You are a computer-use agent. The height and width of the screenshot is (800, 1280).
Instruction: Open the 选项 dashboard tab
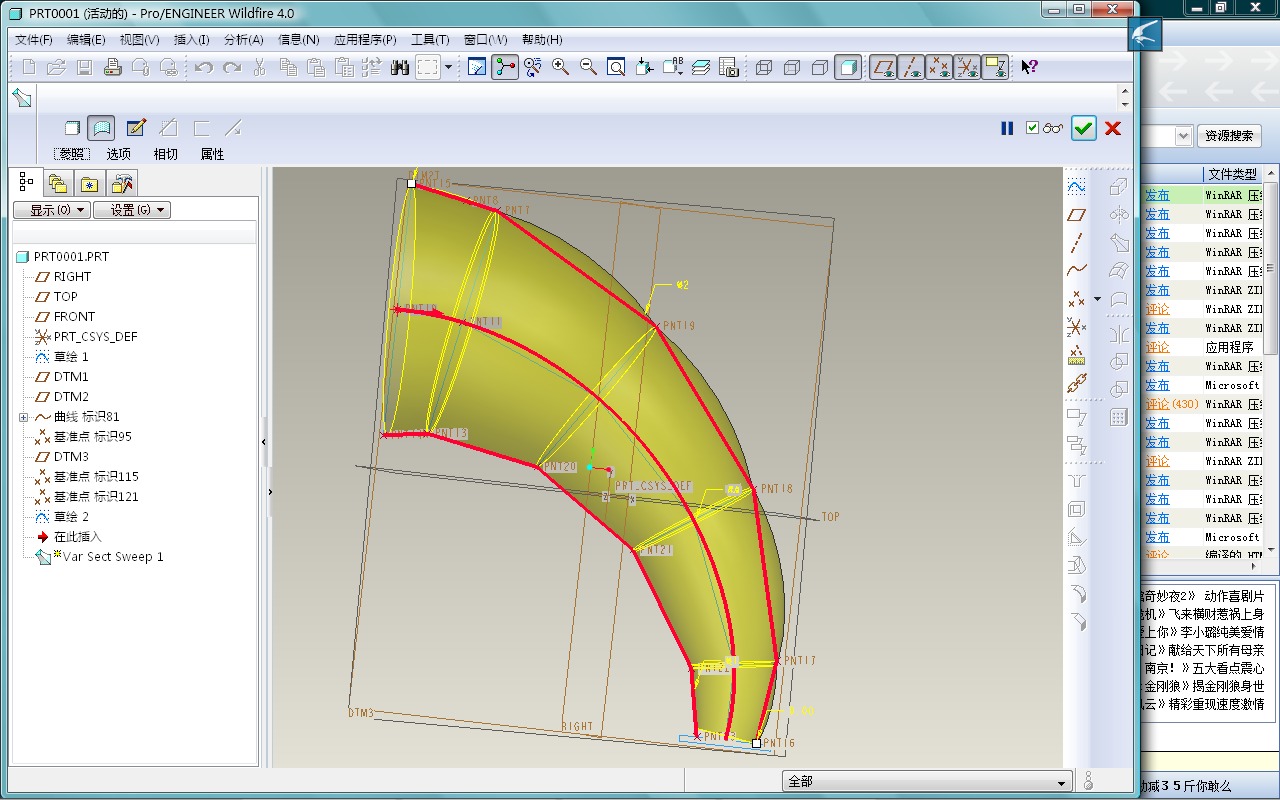[119, 154]
